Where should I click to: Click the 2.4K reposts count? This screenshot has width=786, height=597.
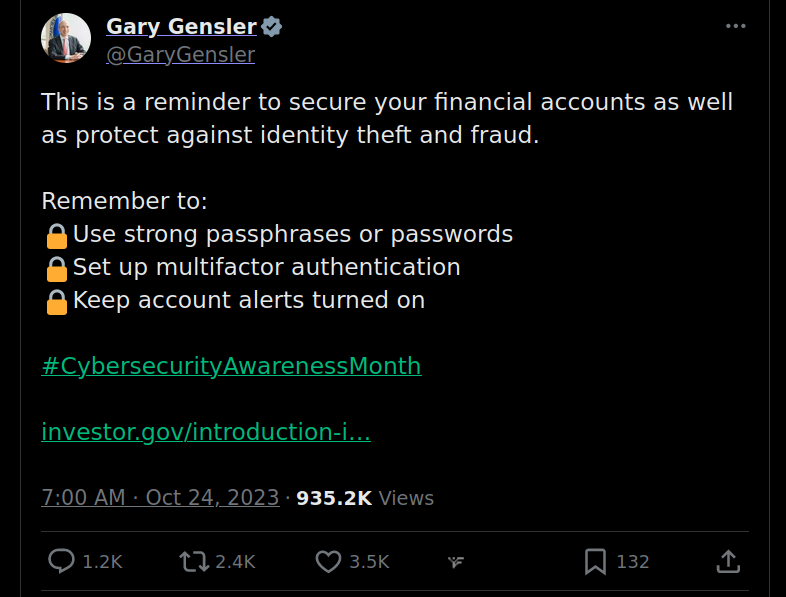tap(235, 562)
